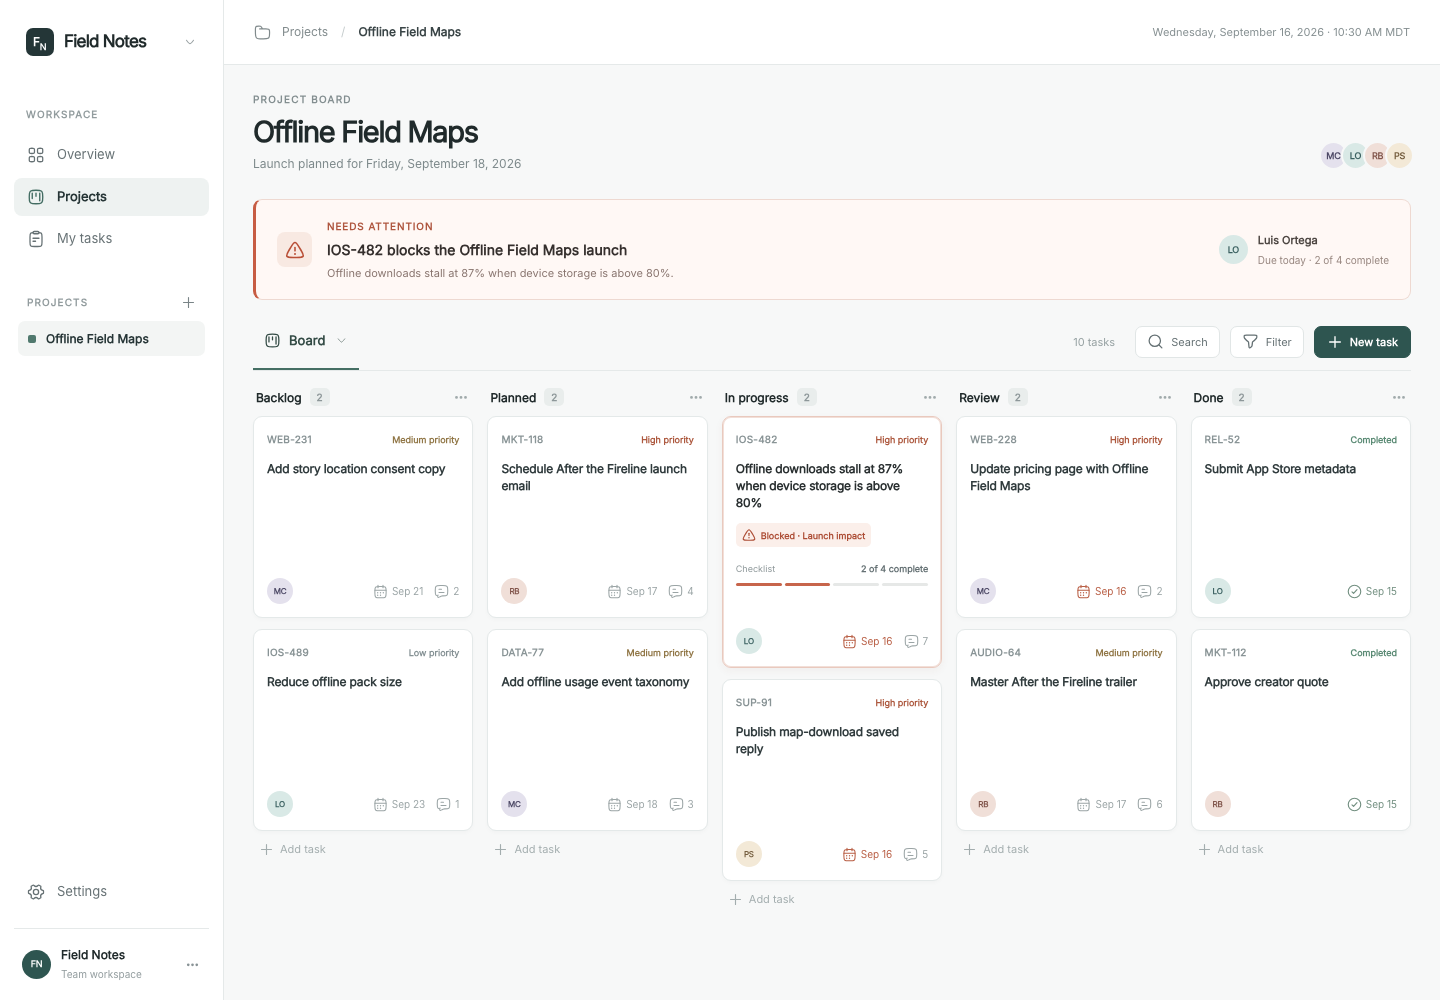Click the warning icon in Needs Attention banner

(x=295, y=250)
